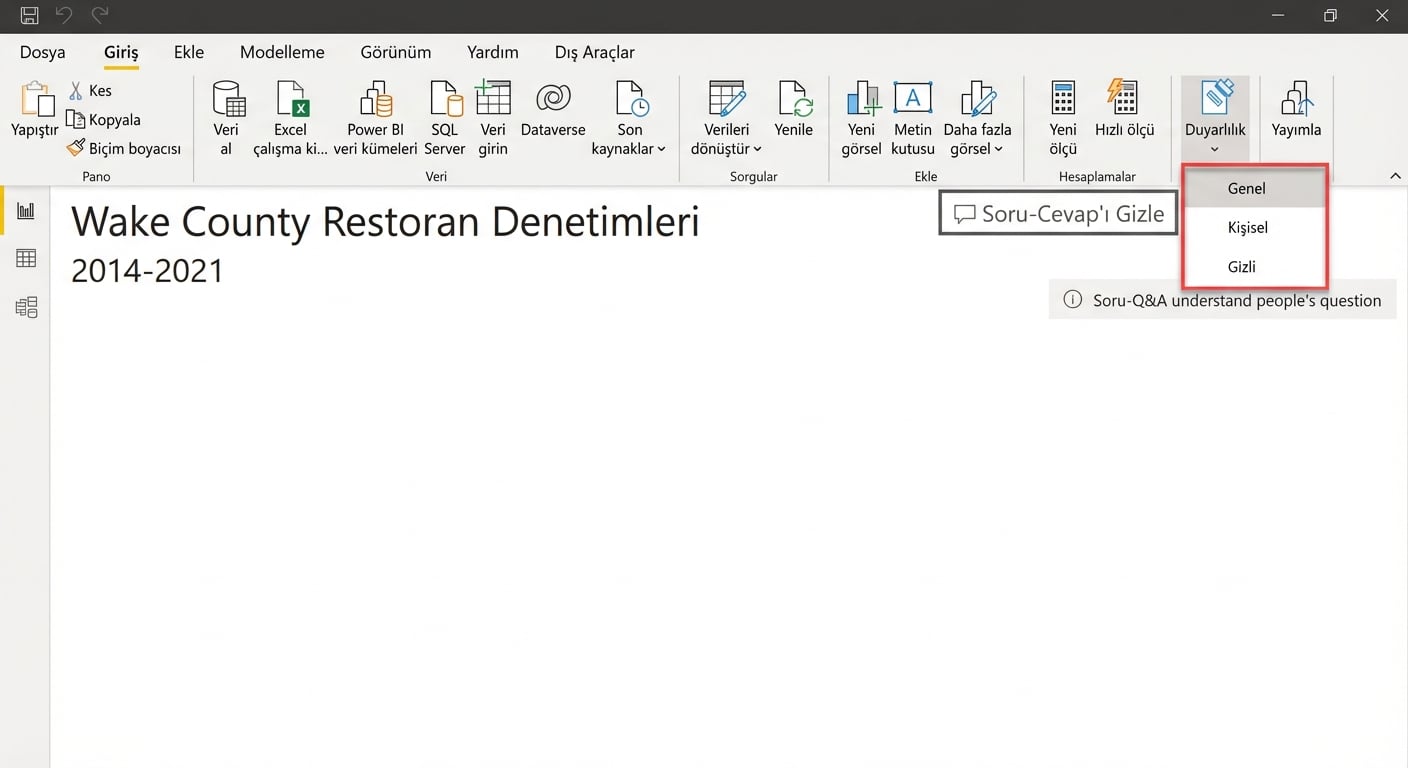Open the Excel çalışma kitabı import icon
This screenshot has width=1408, height=768.
pyautogui.click(x=291, y=113)
